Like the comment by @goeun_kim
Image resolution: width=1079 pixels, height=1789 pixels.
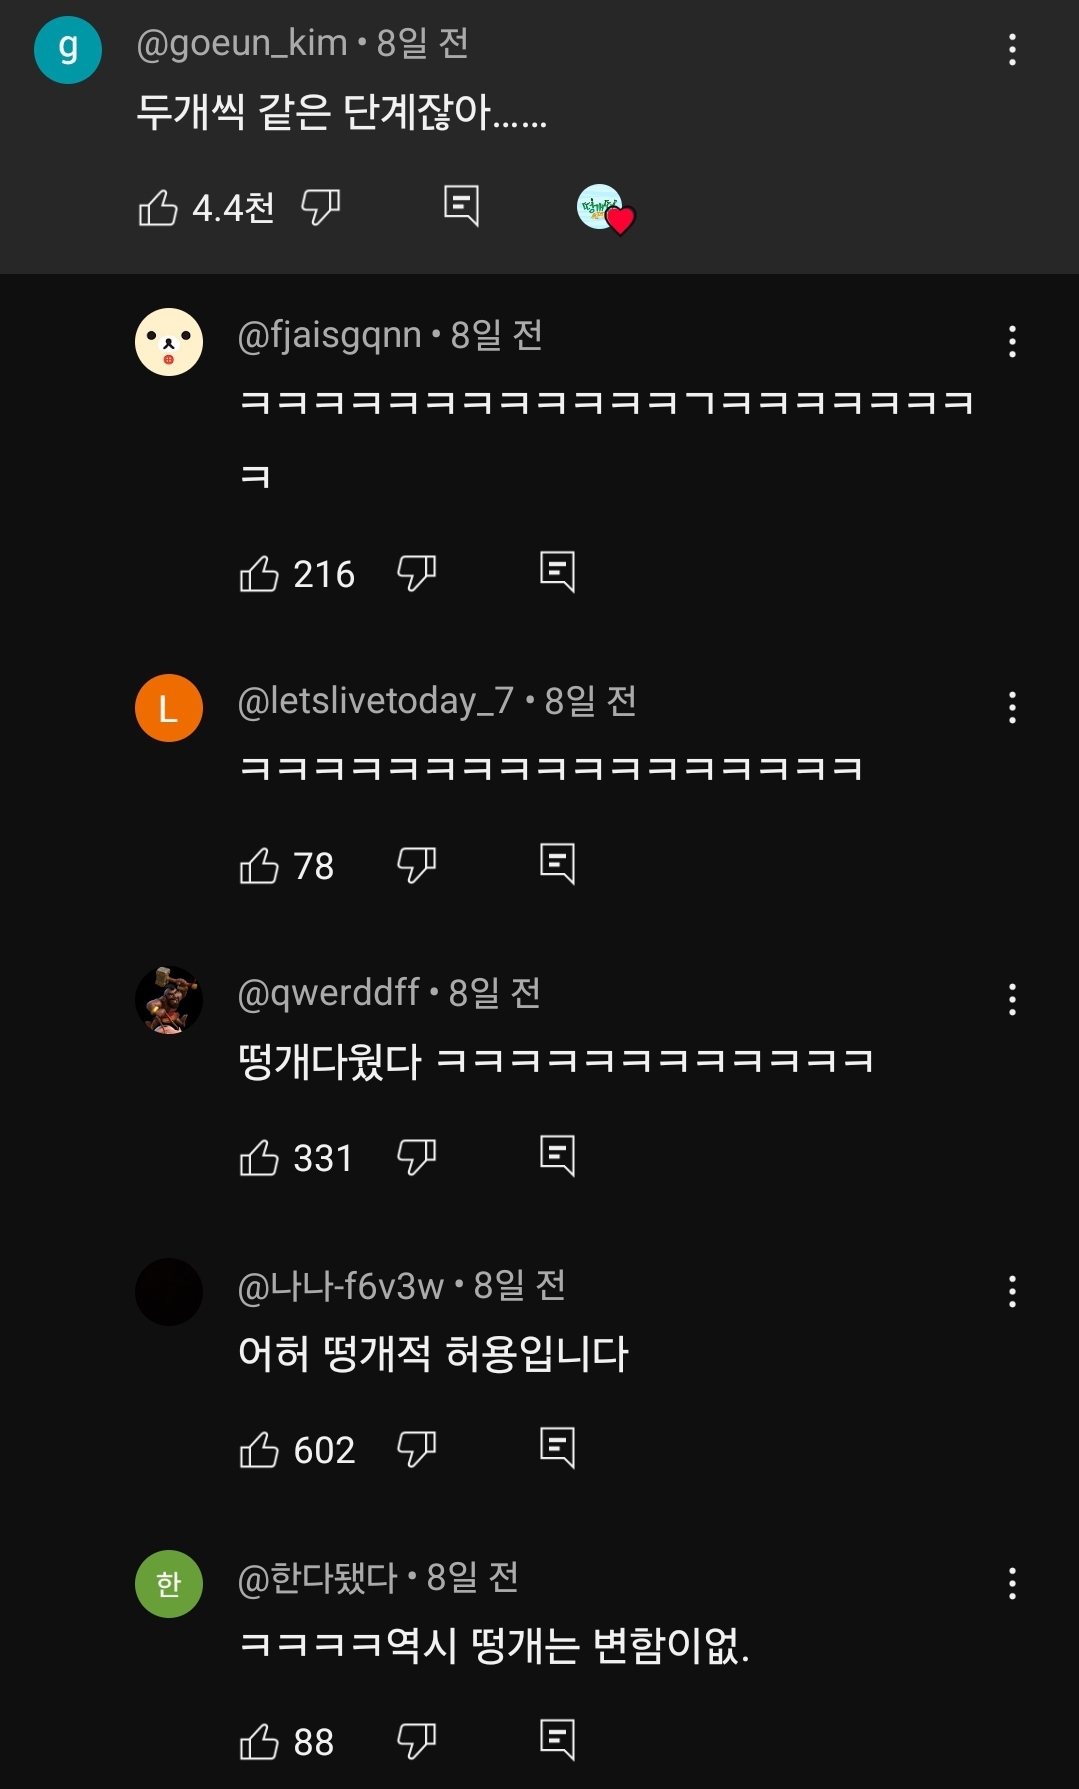point(158,208)
